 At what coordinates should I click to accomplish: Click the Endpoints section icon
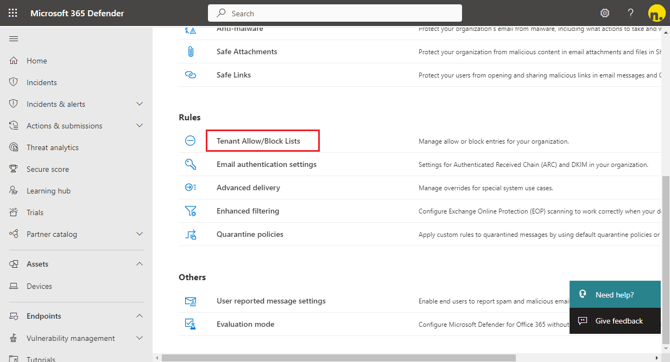click(x=14, y=316)
